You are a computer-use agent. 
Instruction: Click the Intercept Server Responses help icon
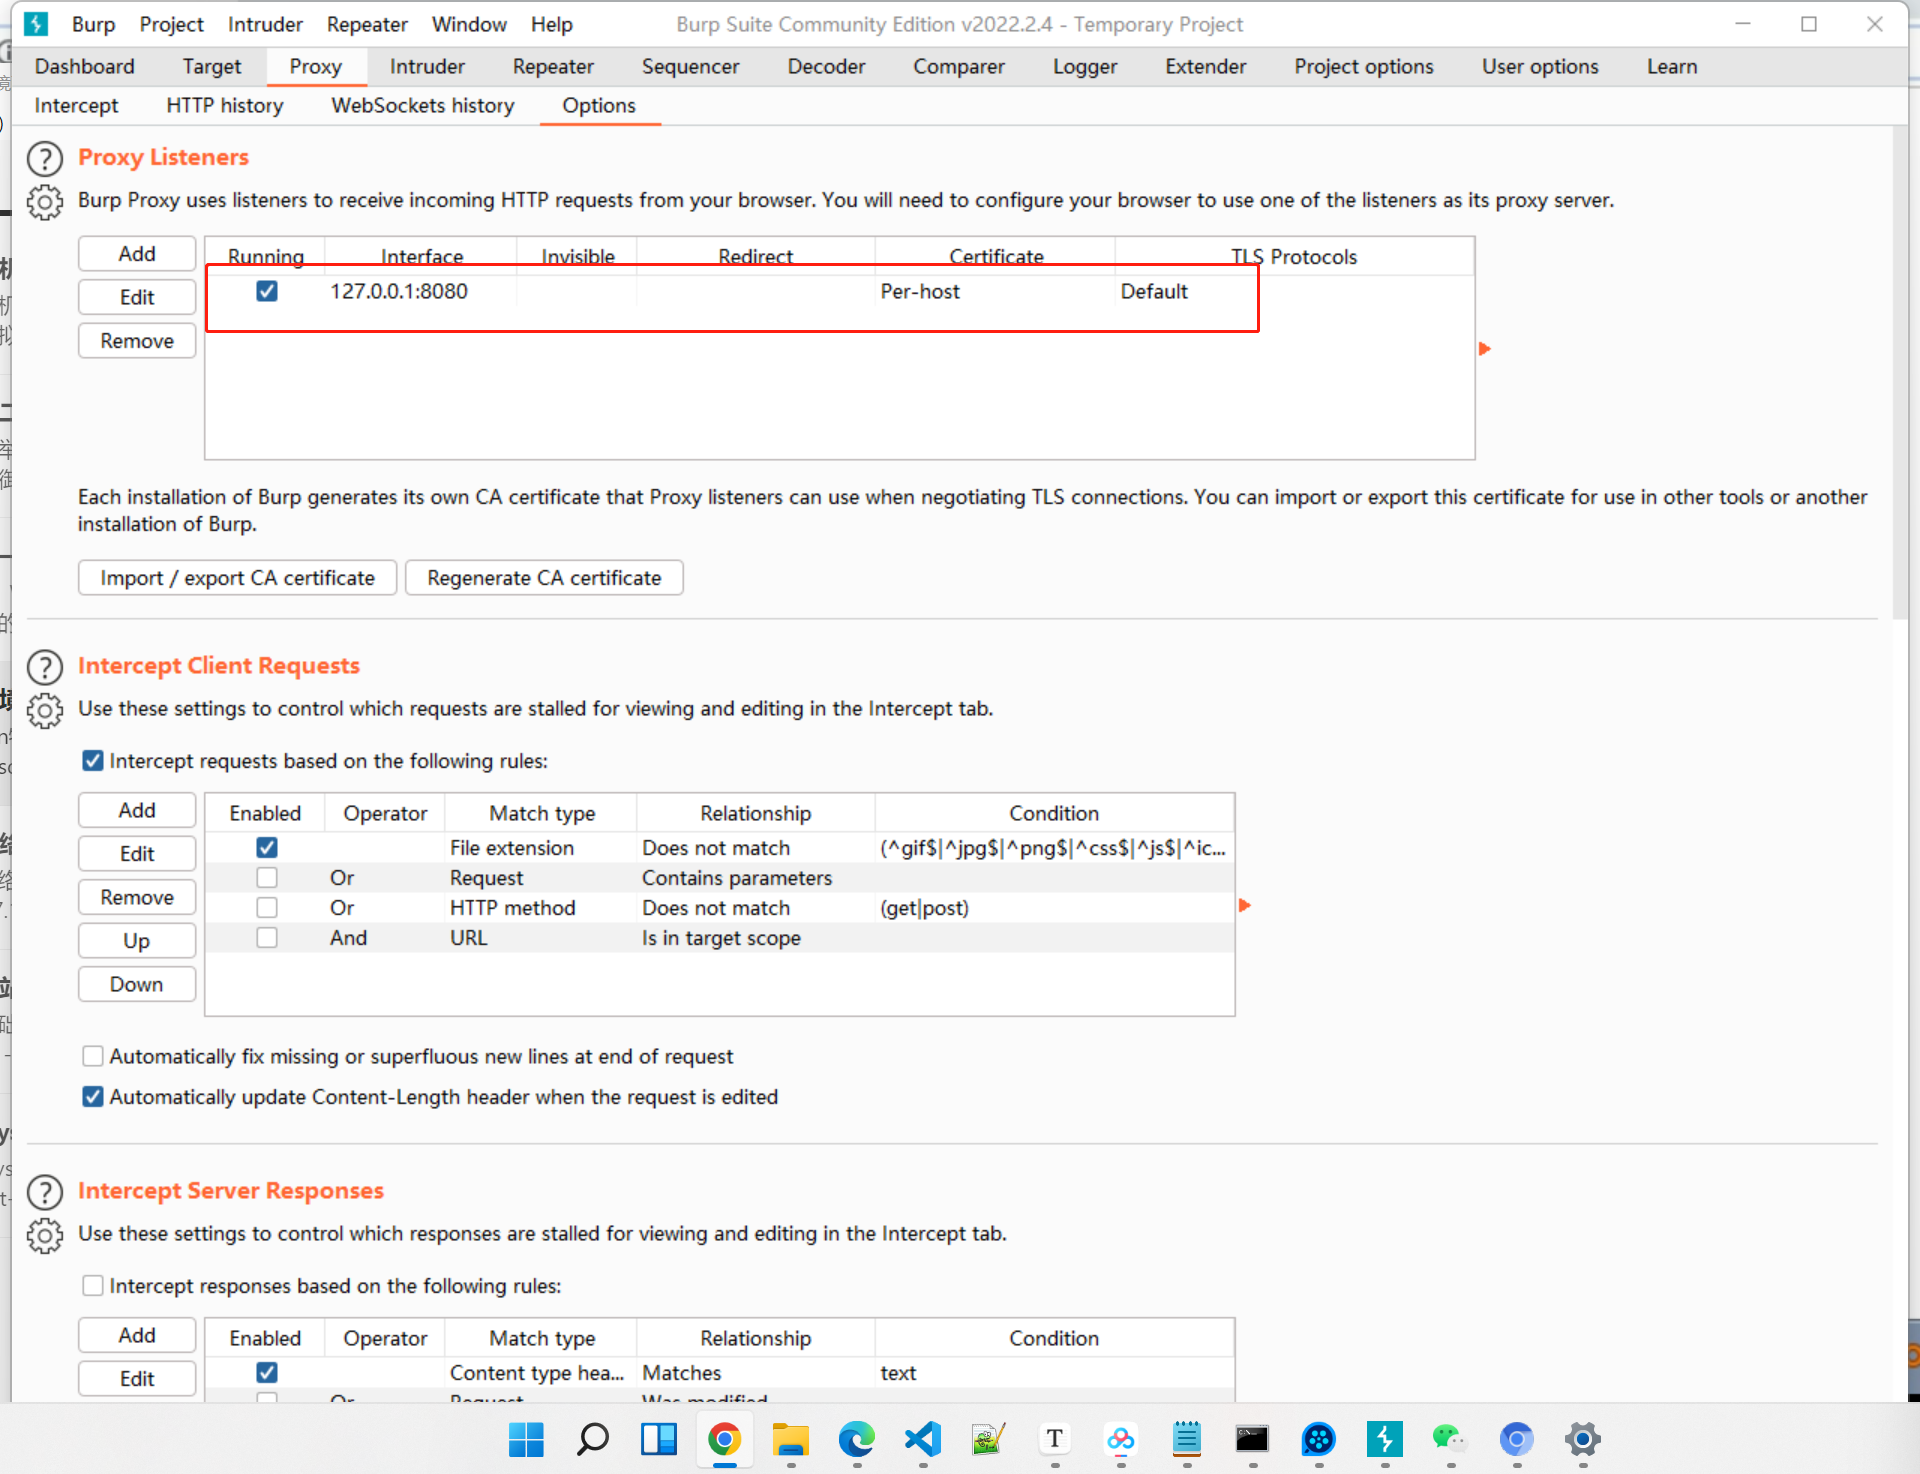(44, 1191)
